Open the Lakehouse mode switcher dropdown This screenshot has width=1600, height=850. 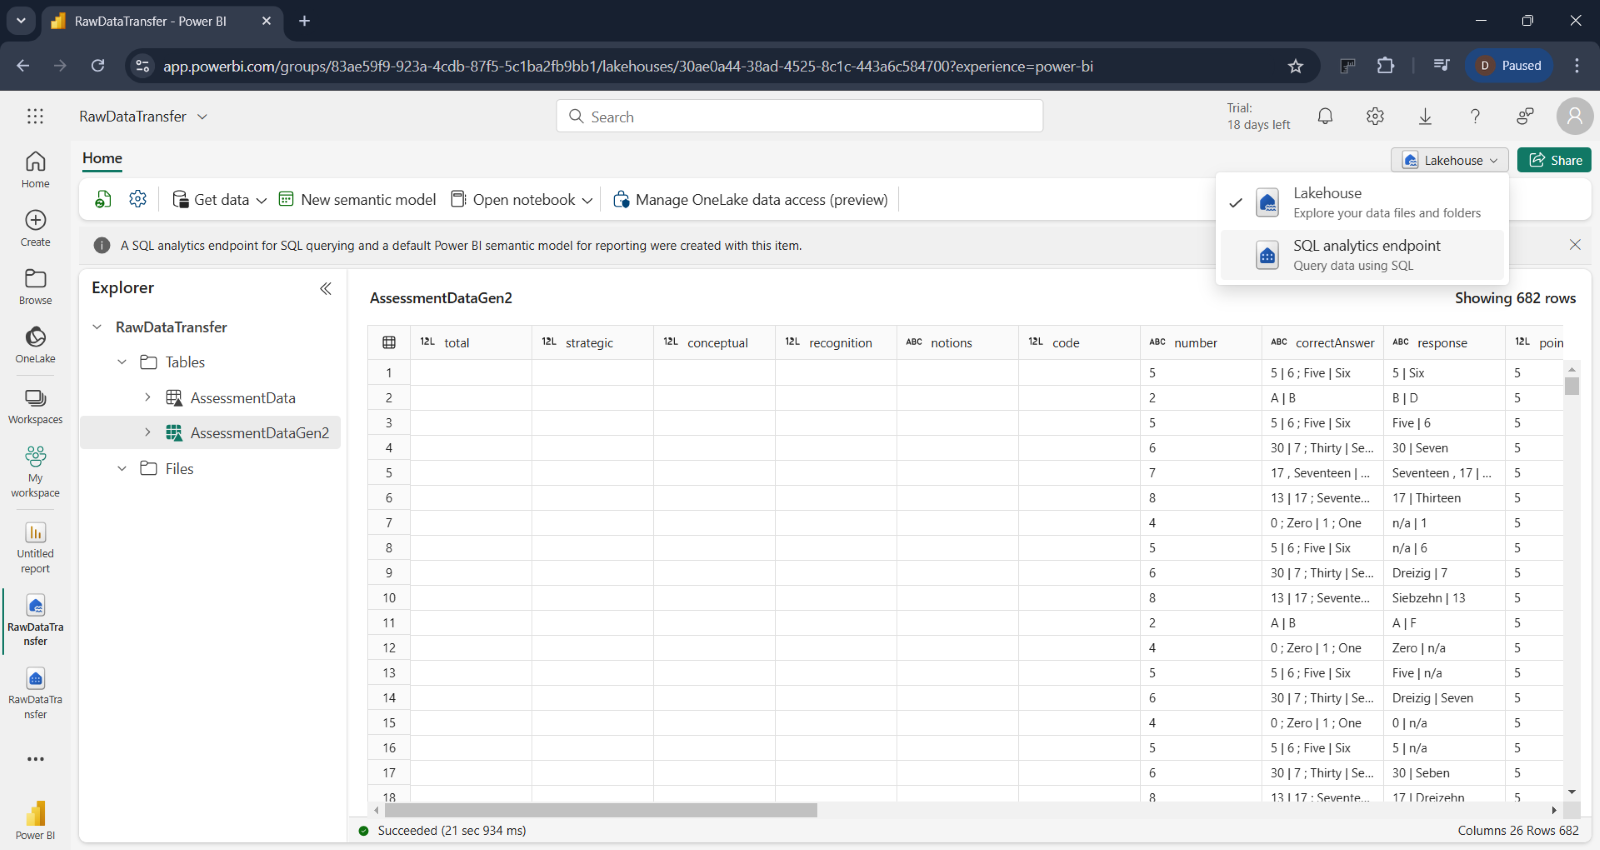(x=1450, y=160)
